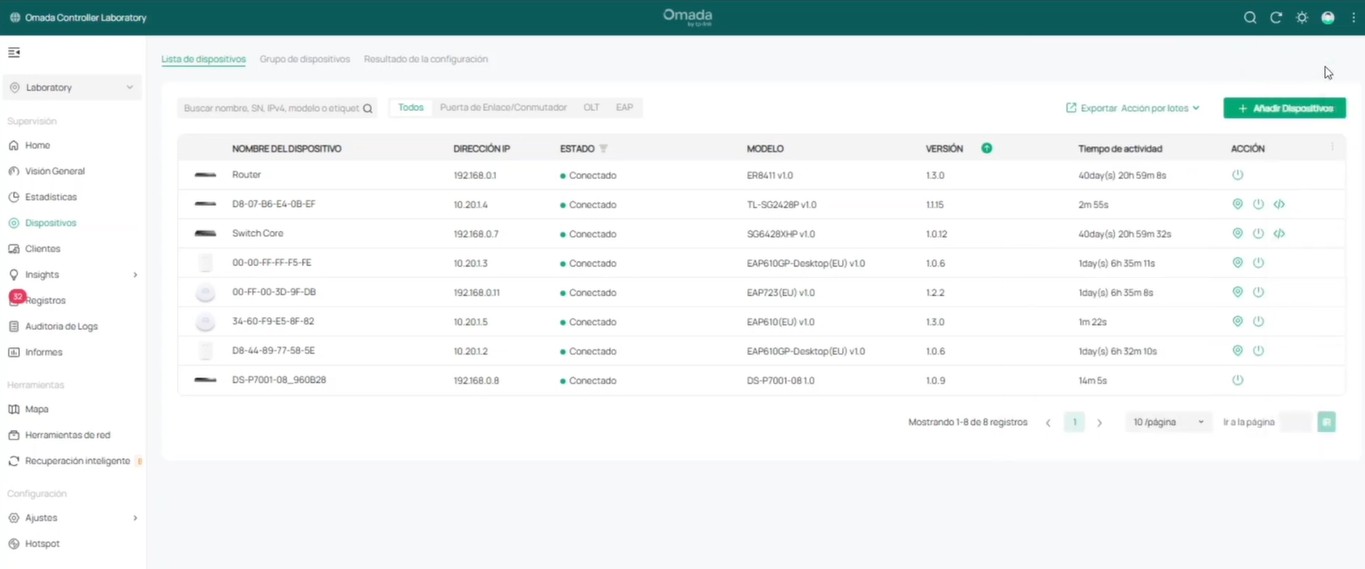Click the reboot icon for Router row
The height and width of the screenshot is (569, 1365).
point(1238,175)
